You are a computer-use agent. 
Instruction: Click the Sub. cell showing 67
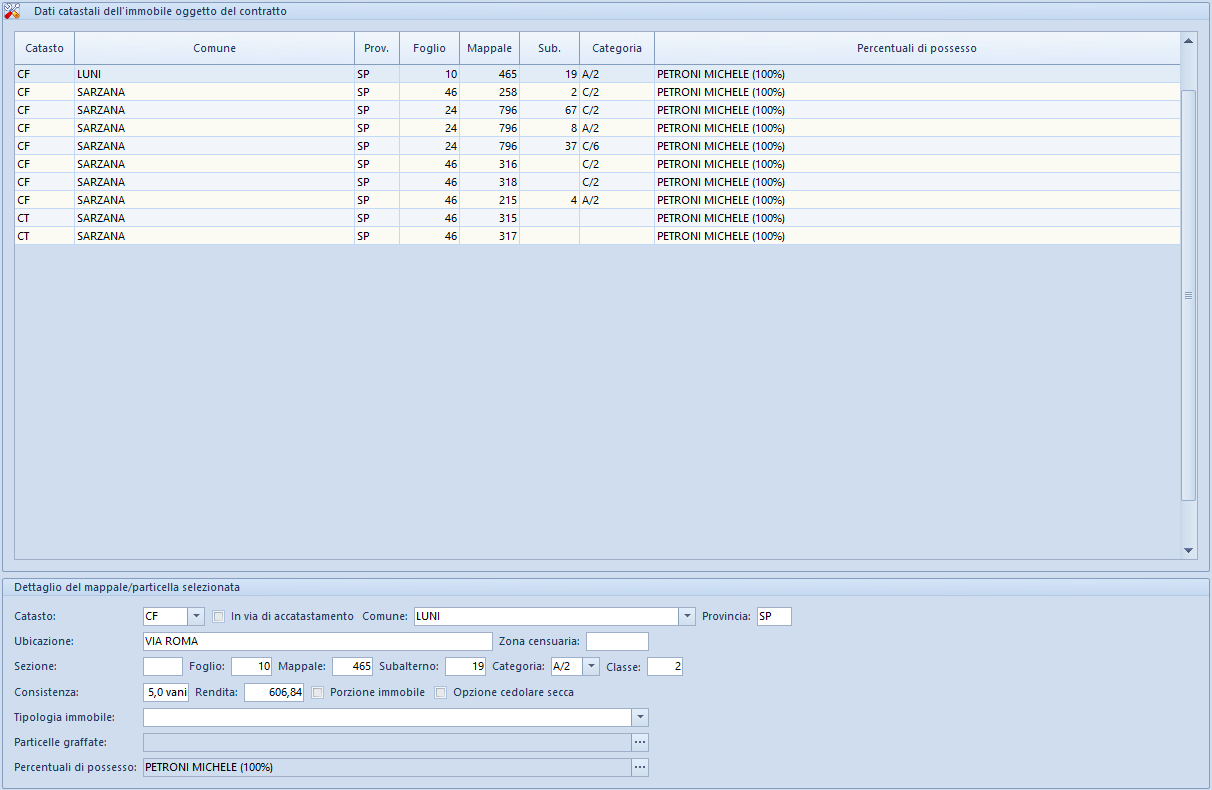[550, 110]
